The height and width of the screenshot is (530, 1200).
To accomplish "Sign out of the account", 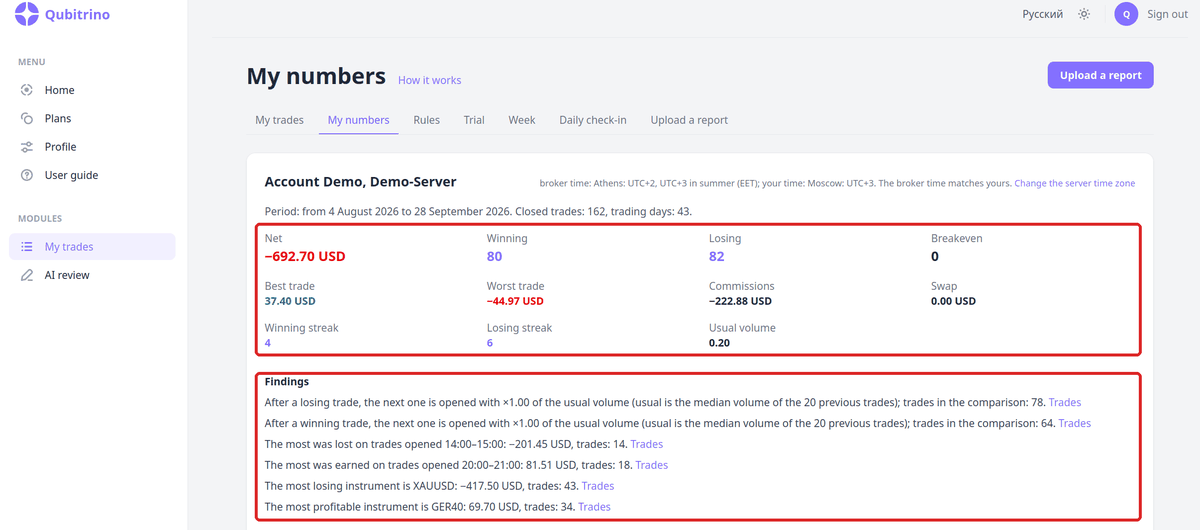I will (x=1167, y=14).
